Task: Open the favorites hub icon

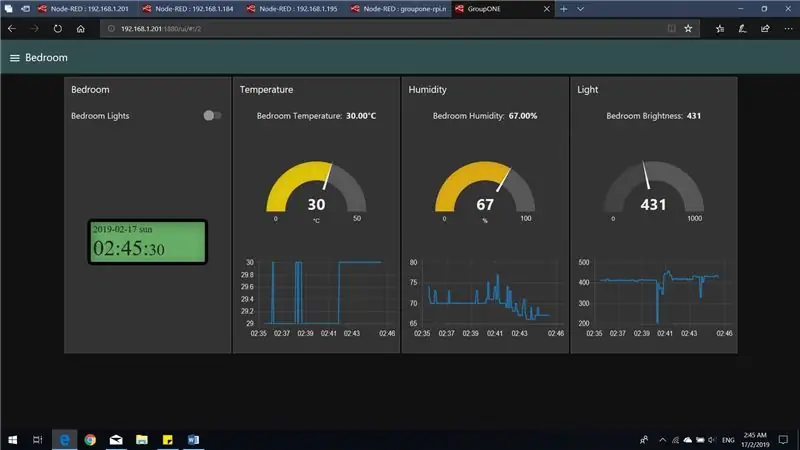Action: click(x=720, y=29)
